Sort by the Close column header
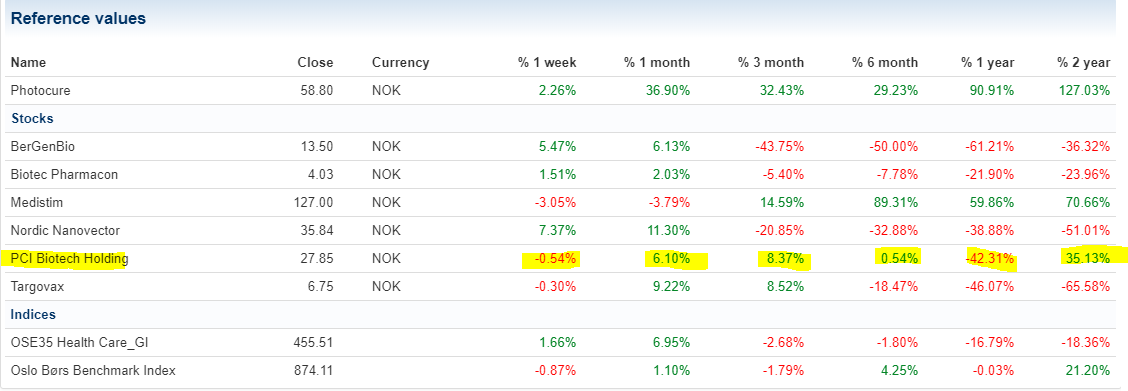 [316, 63]
